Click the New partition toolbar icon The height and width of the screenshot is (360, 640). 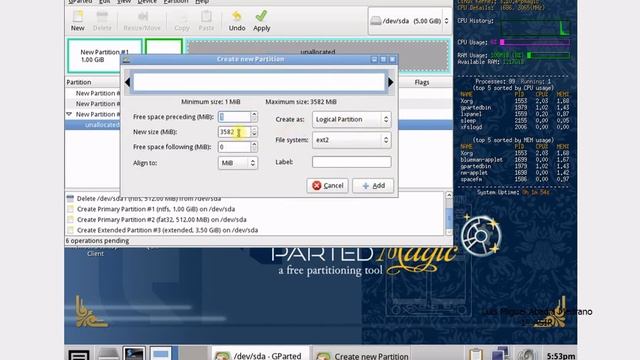click(78, 21)
